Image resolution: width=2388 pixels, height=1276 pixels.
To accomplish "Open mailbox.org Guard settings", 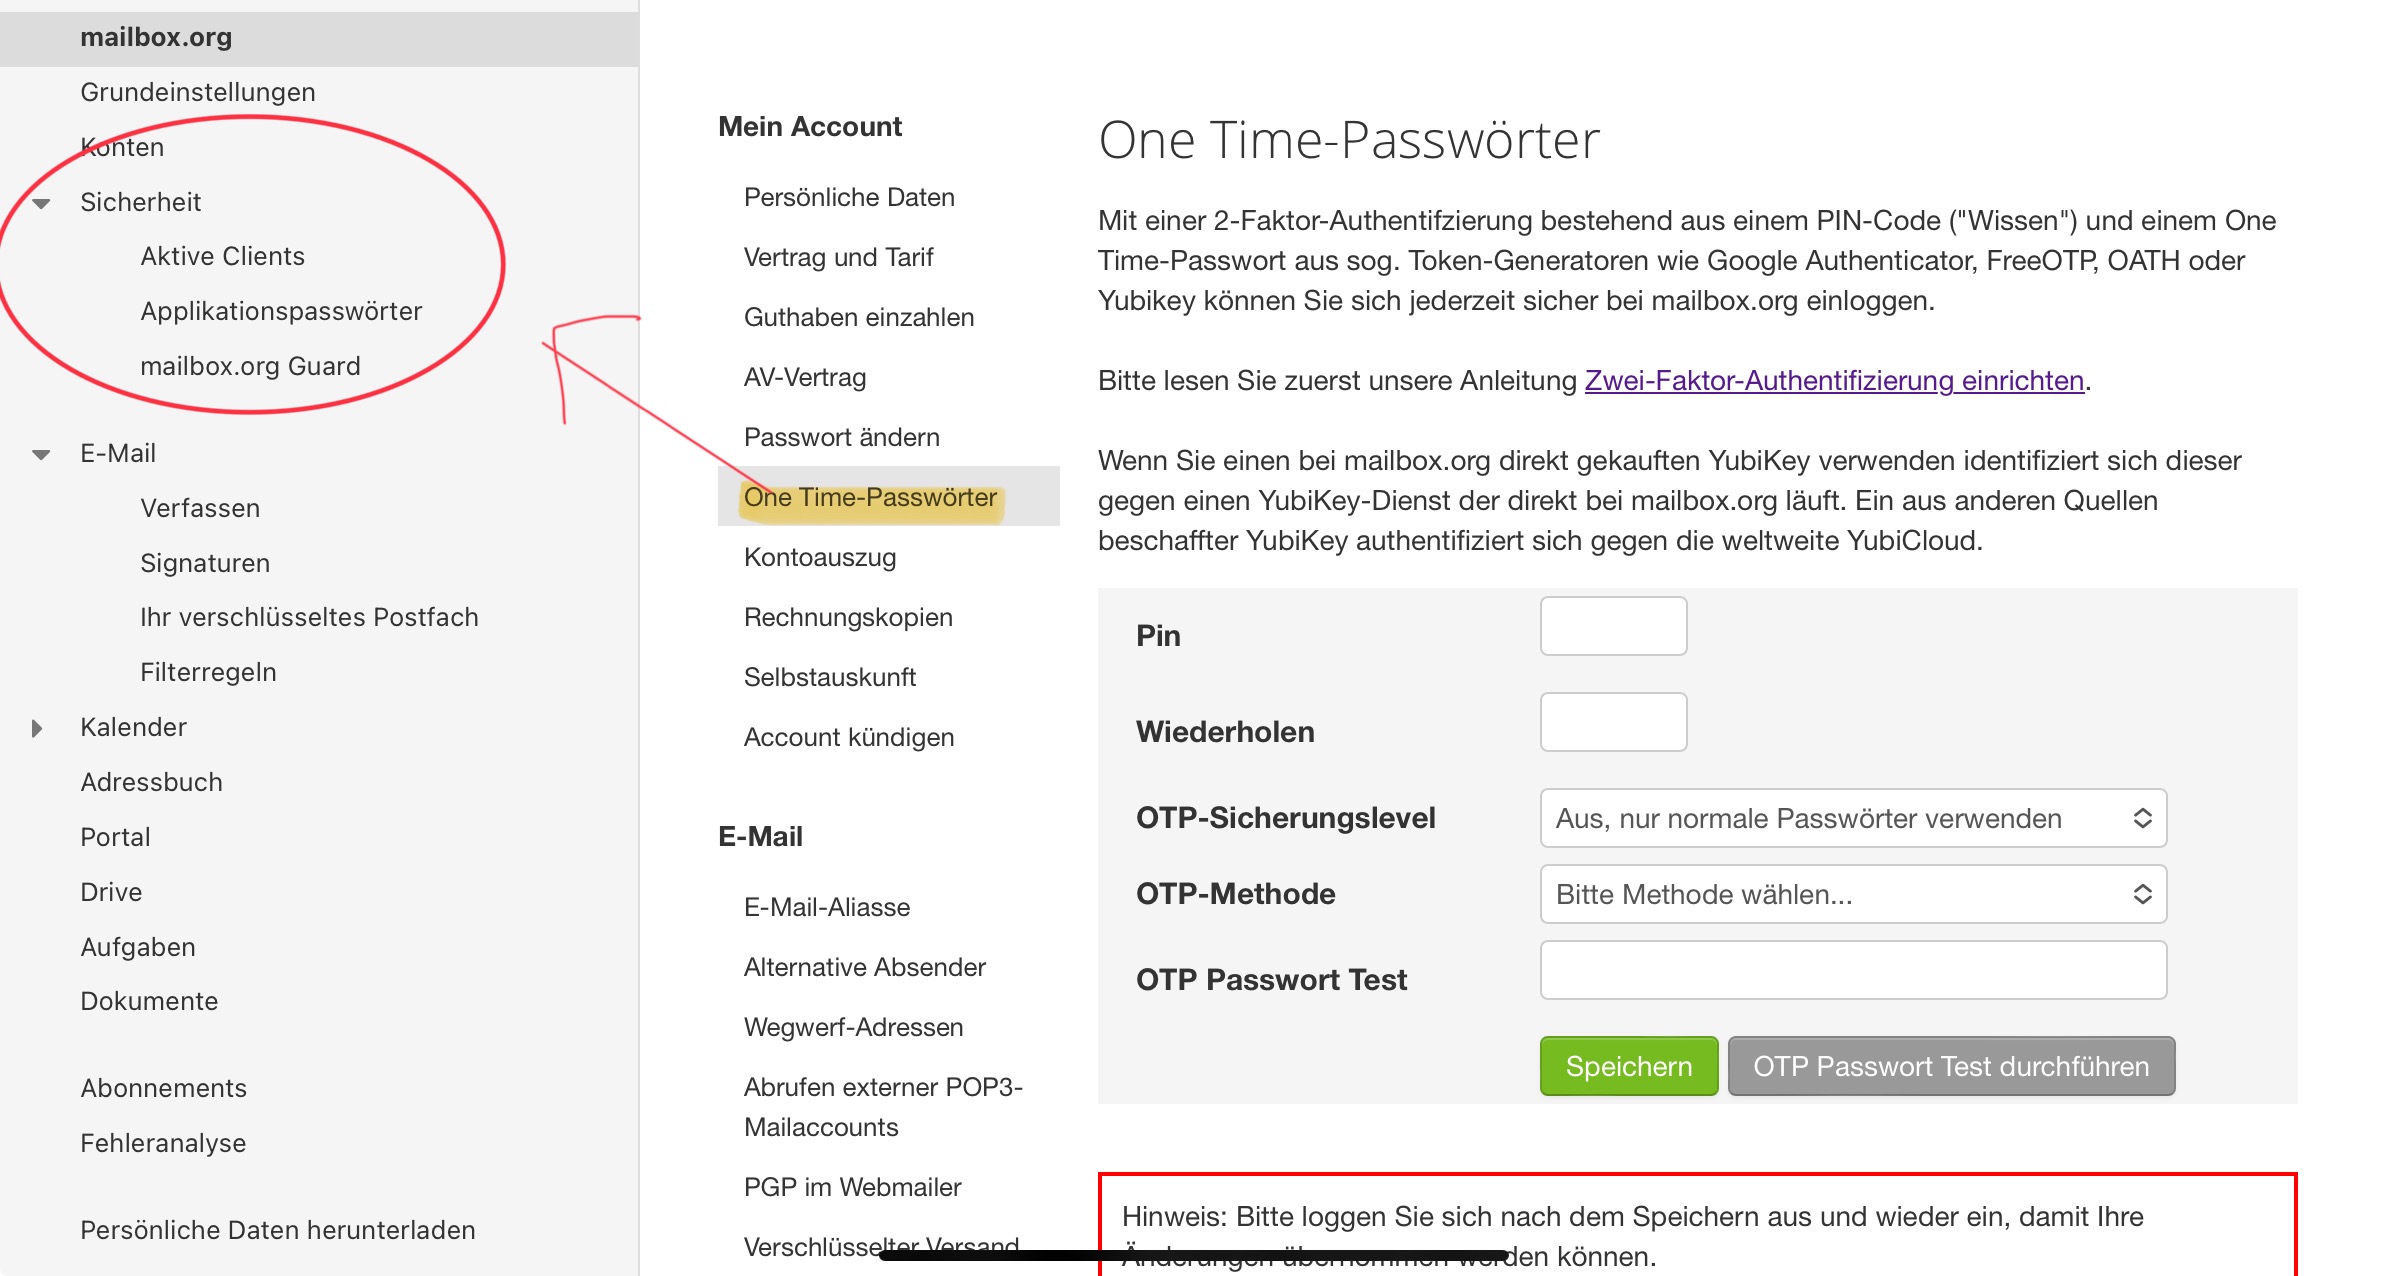I will pyautogui.click(x=250, y=366).
